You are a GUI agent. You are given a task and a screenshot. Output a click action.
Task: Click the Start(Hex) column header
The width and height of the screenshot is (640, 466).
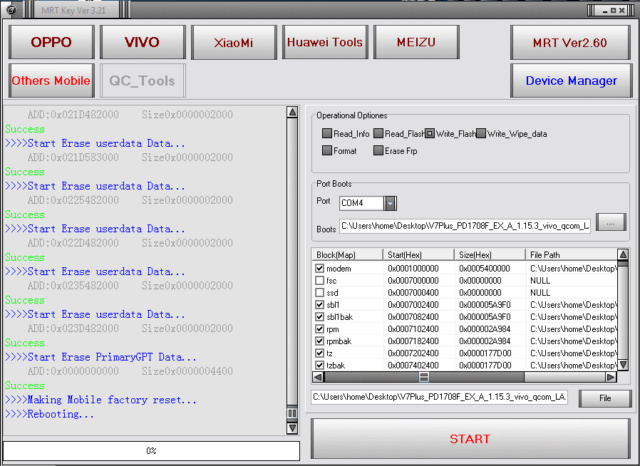click(x=418, y=255)
